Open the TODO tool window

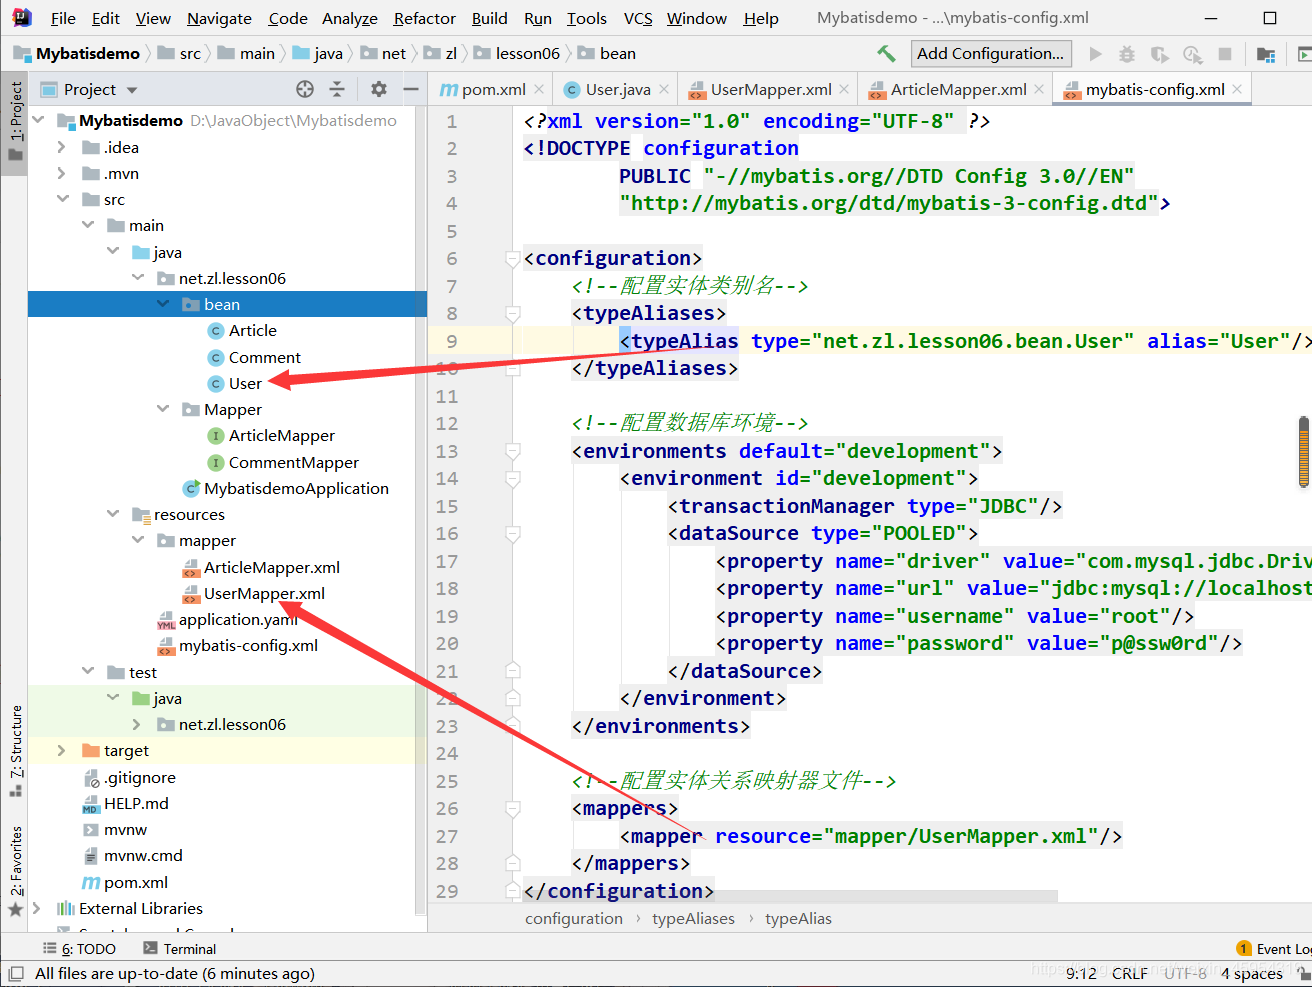tap(80, 948)
